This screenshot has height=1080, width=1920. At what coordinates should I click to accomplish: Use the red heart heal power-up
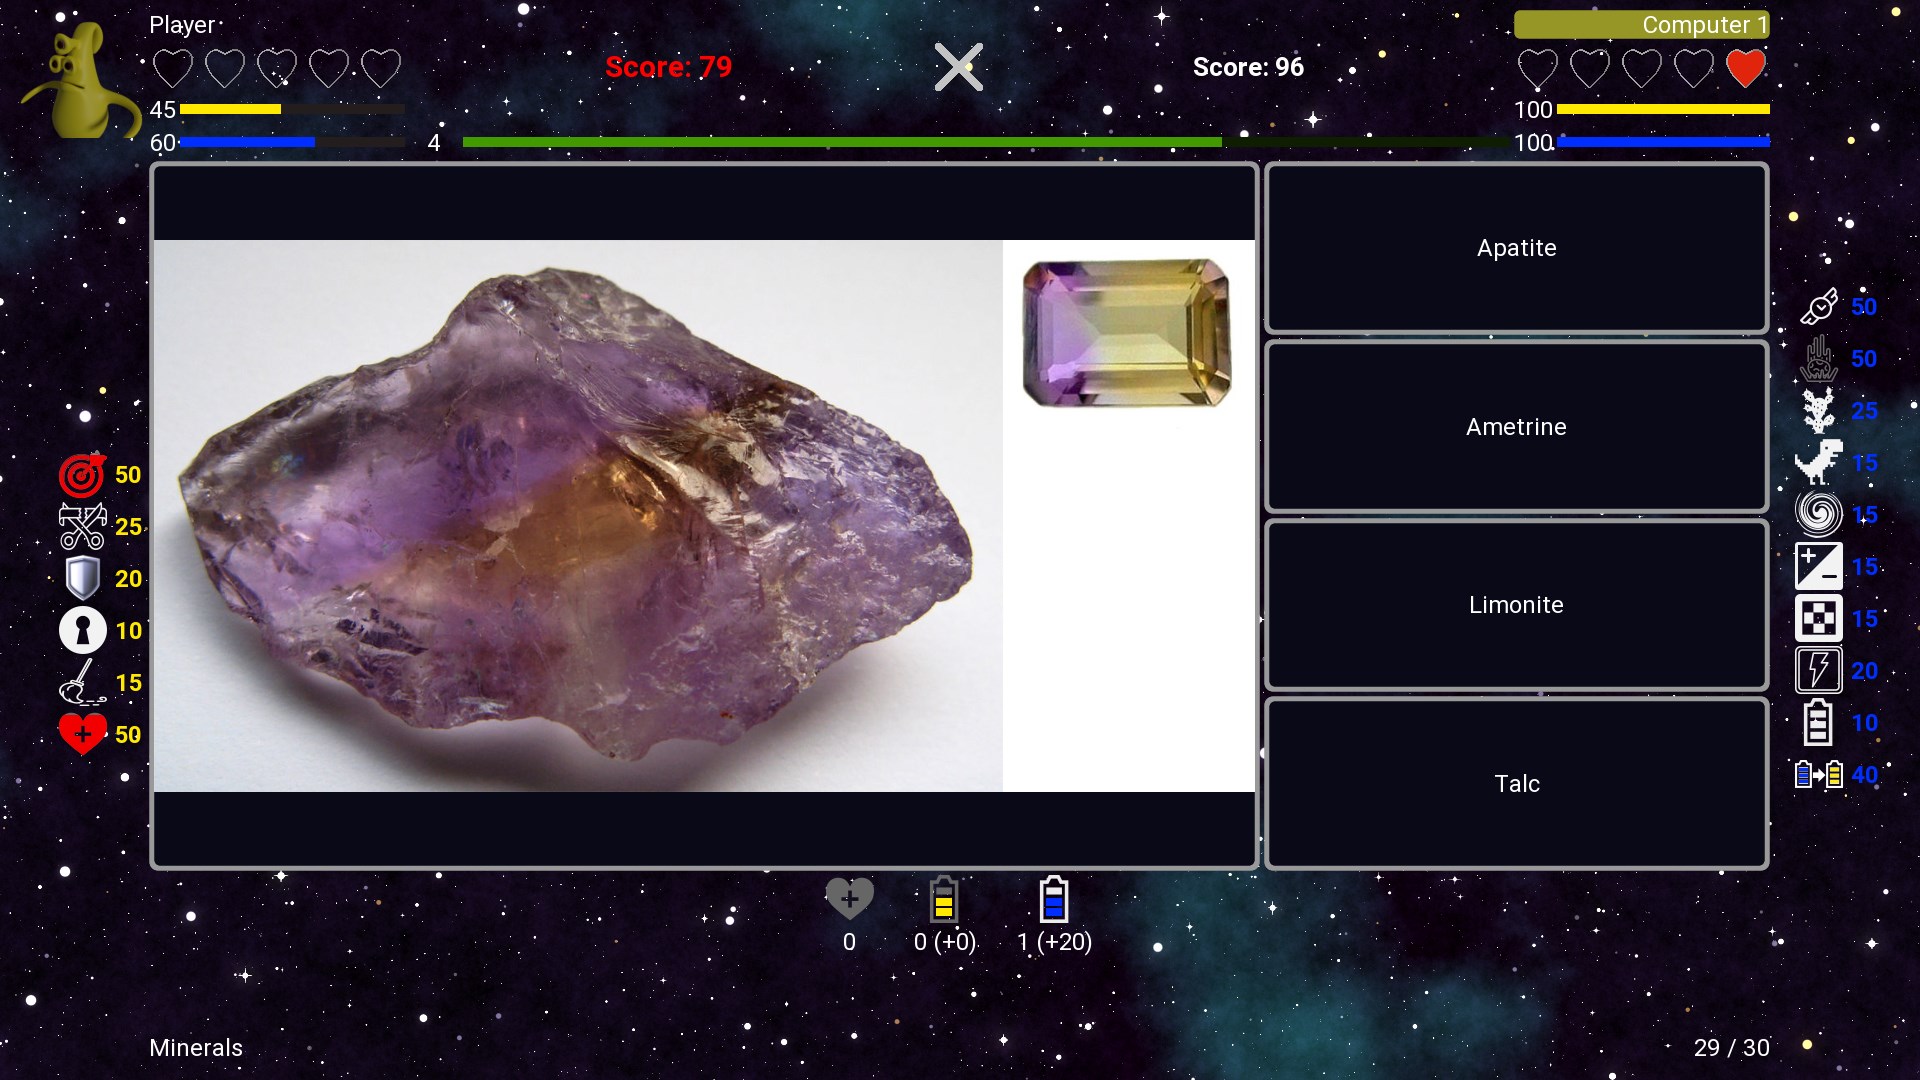tap(82, 734)
